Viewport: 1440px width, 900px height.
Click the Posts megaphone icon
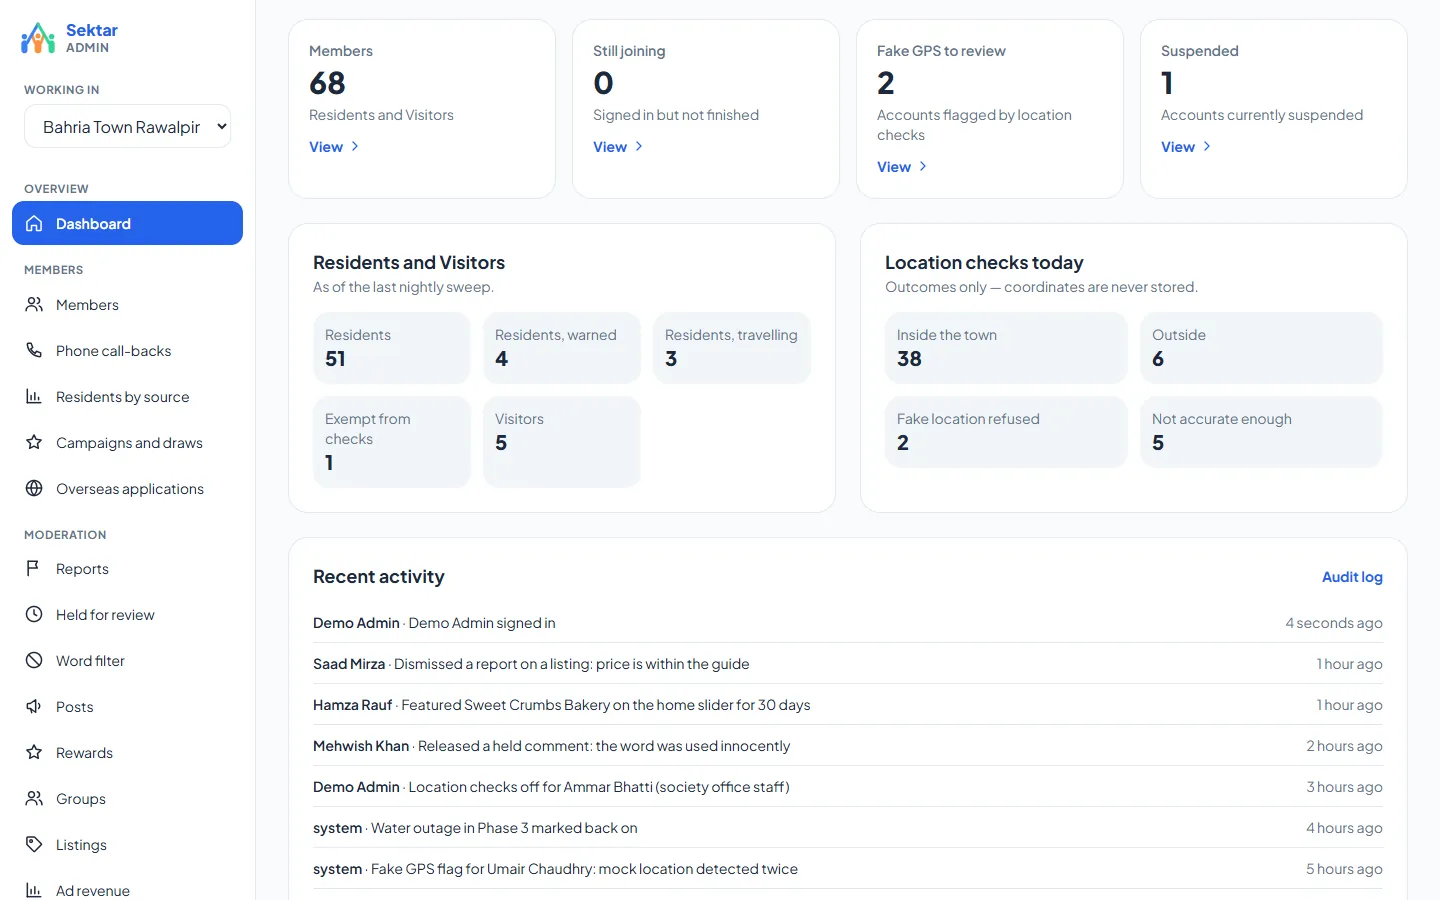[x=34, y=707]
